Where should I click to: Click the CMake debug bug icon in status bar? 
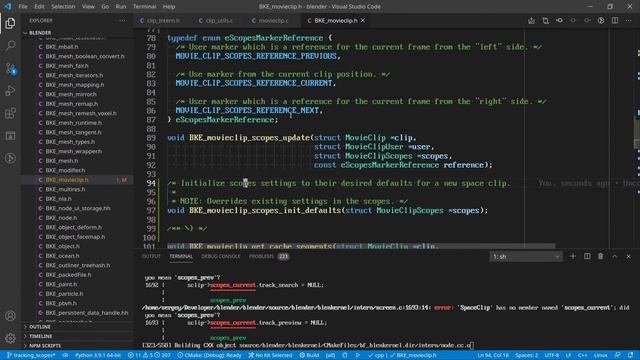click(x=345, y=355)
